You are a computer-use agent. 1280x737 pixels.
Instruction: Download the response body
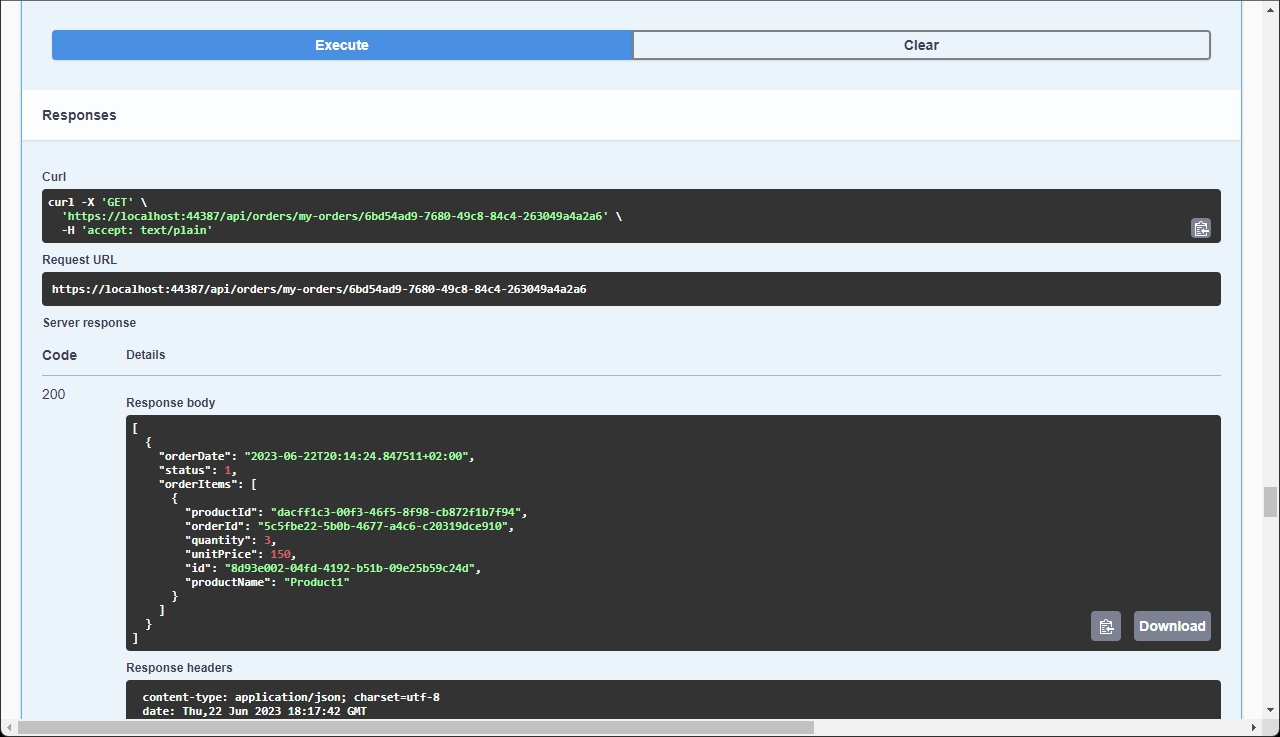point(1172,626)
